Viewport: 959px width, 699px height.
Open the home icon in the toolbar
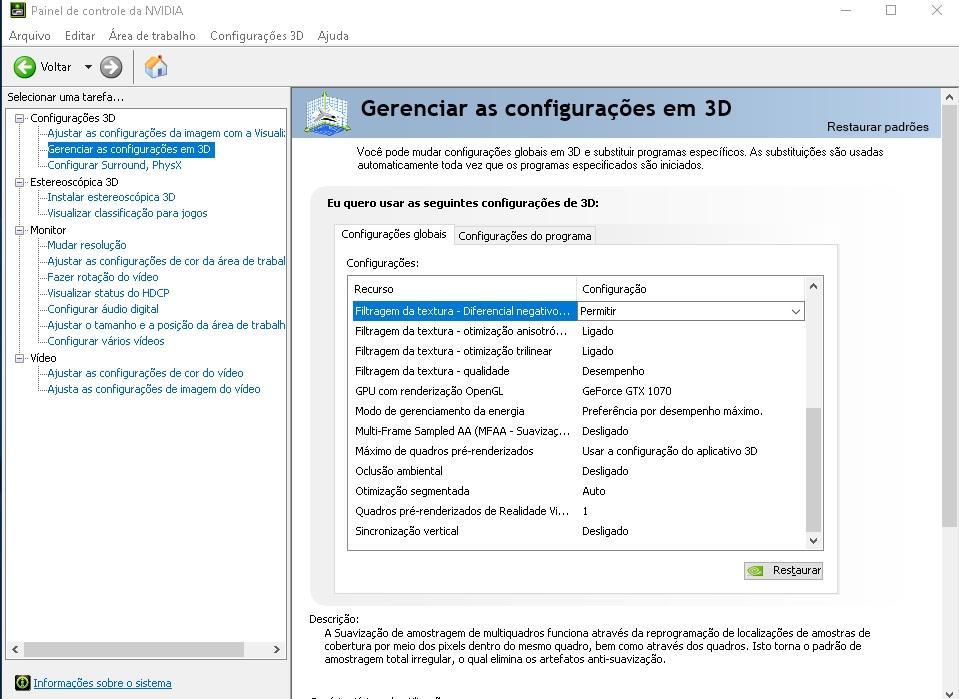click(155, 67)
